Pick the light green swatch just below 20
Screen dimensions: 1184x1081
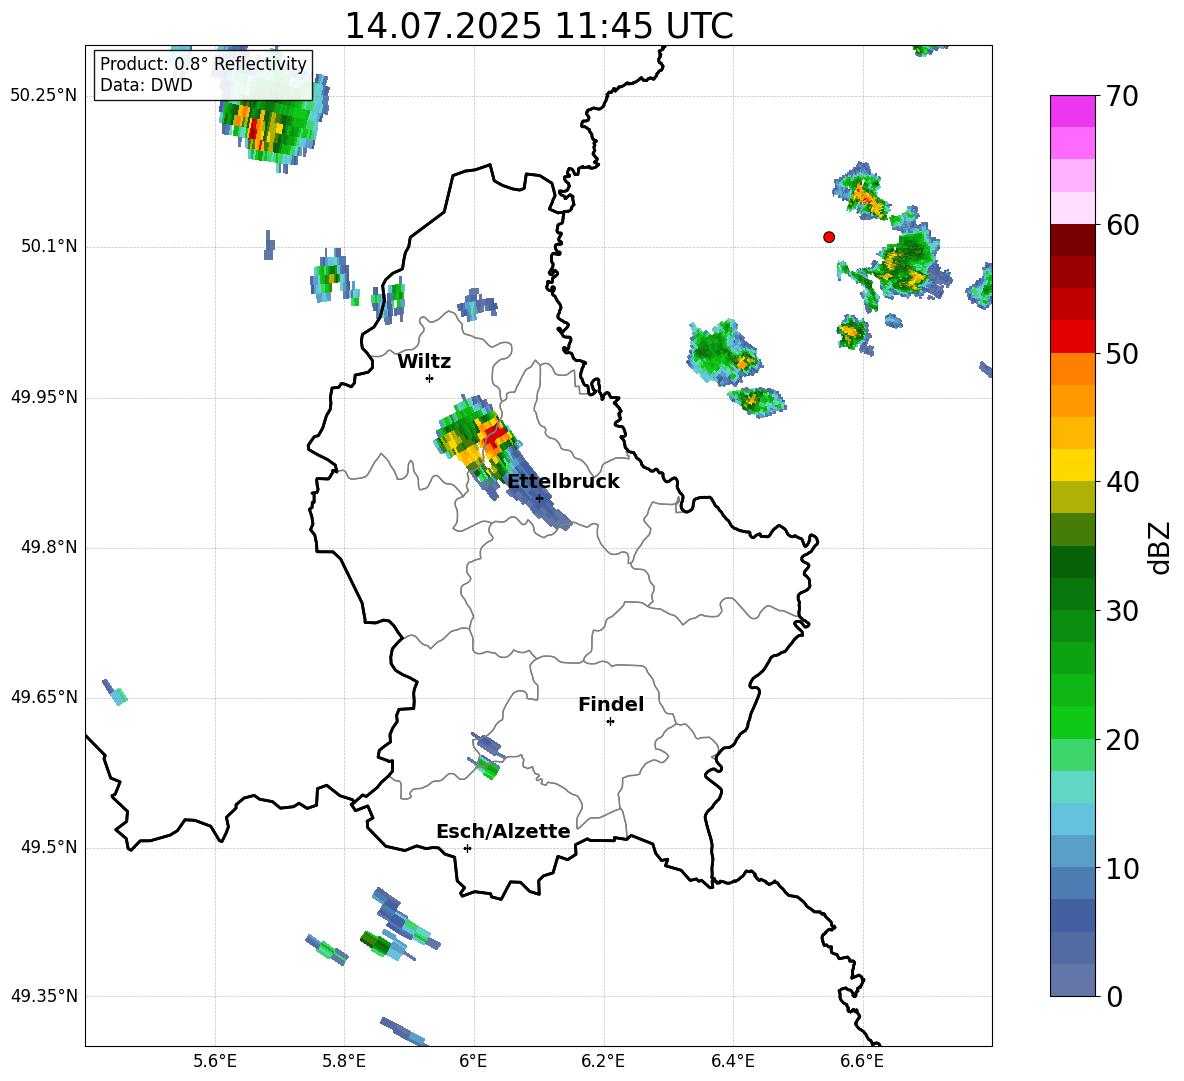(x=1072, y=755)
